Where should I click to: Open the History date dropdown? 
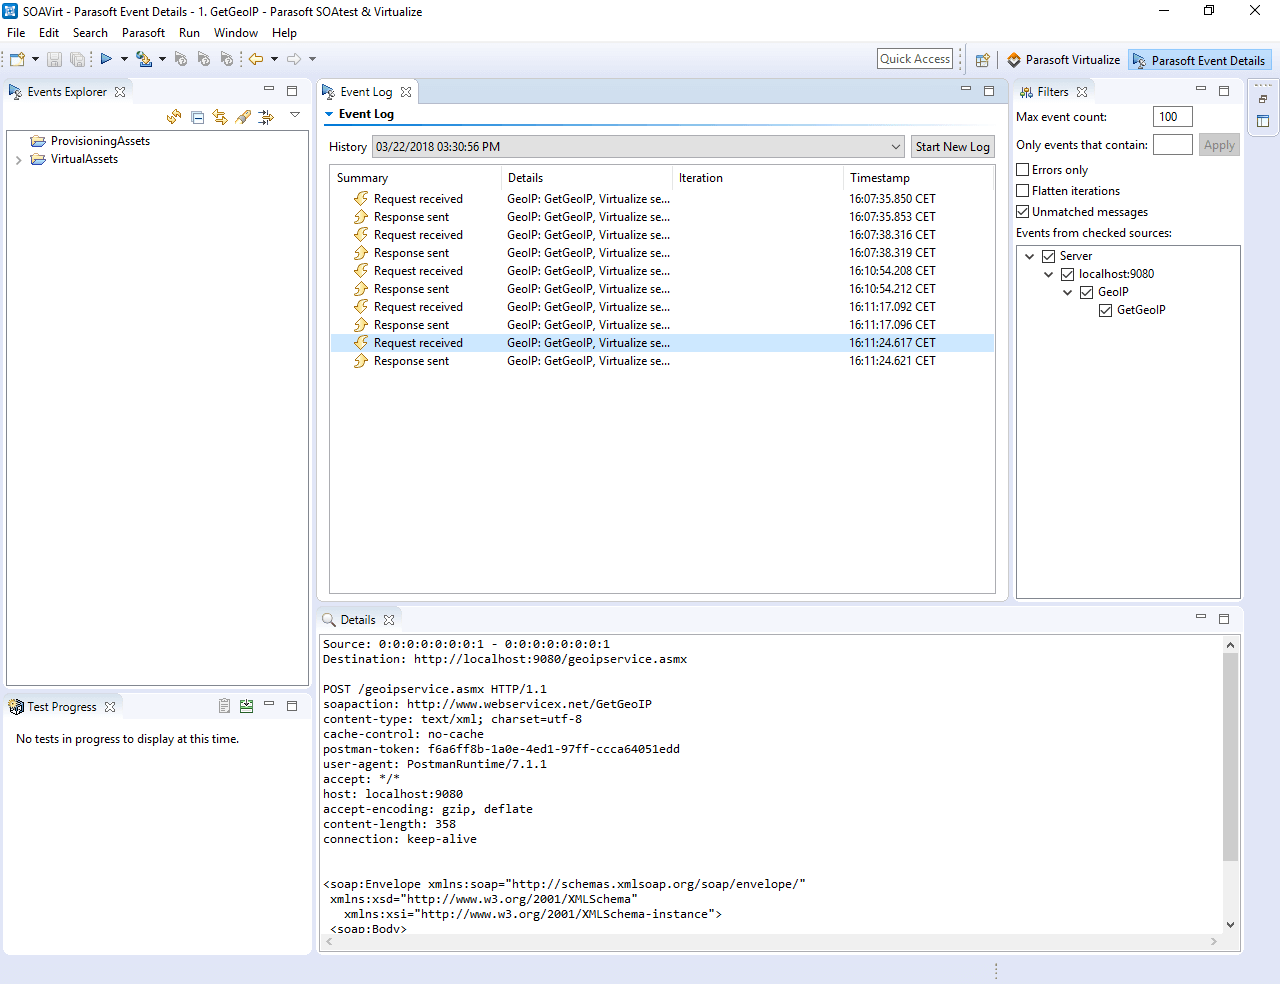(895, 147)
